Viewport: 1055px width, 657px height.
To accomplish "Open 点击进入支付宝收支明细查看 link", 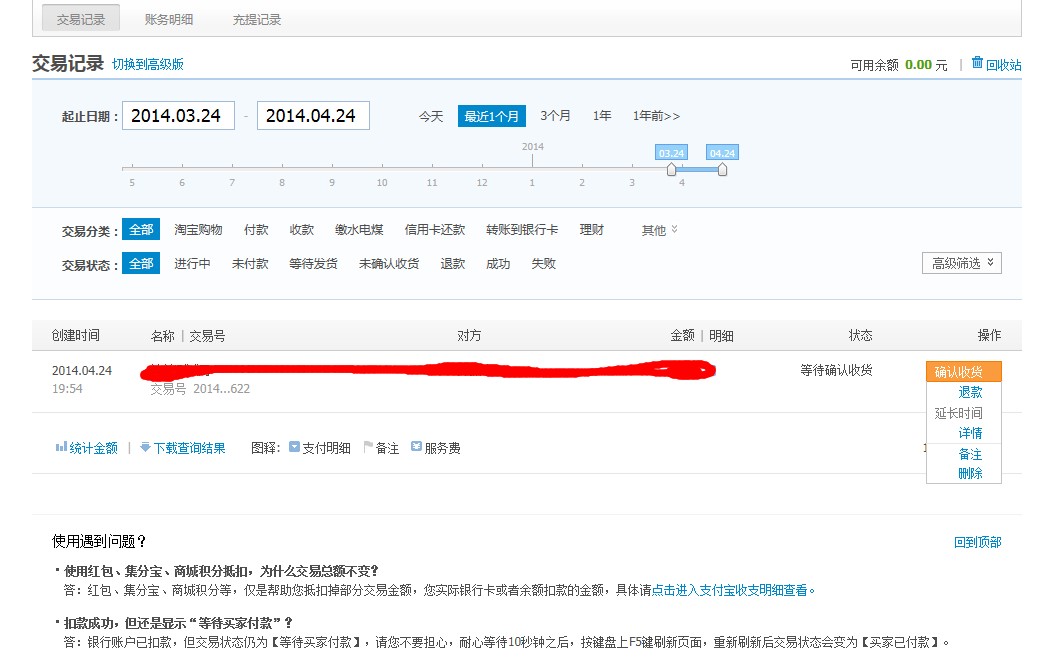I will tap(729, 590).
